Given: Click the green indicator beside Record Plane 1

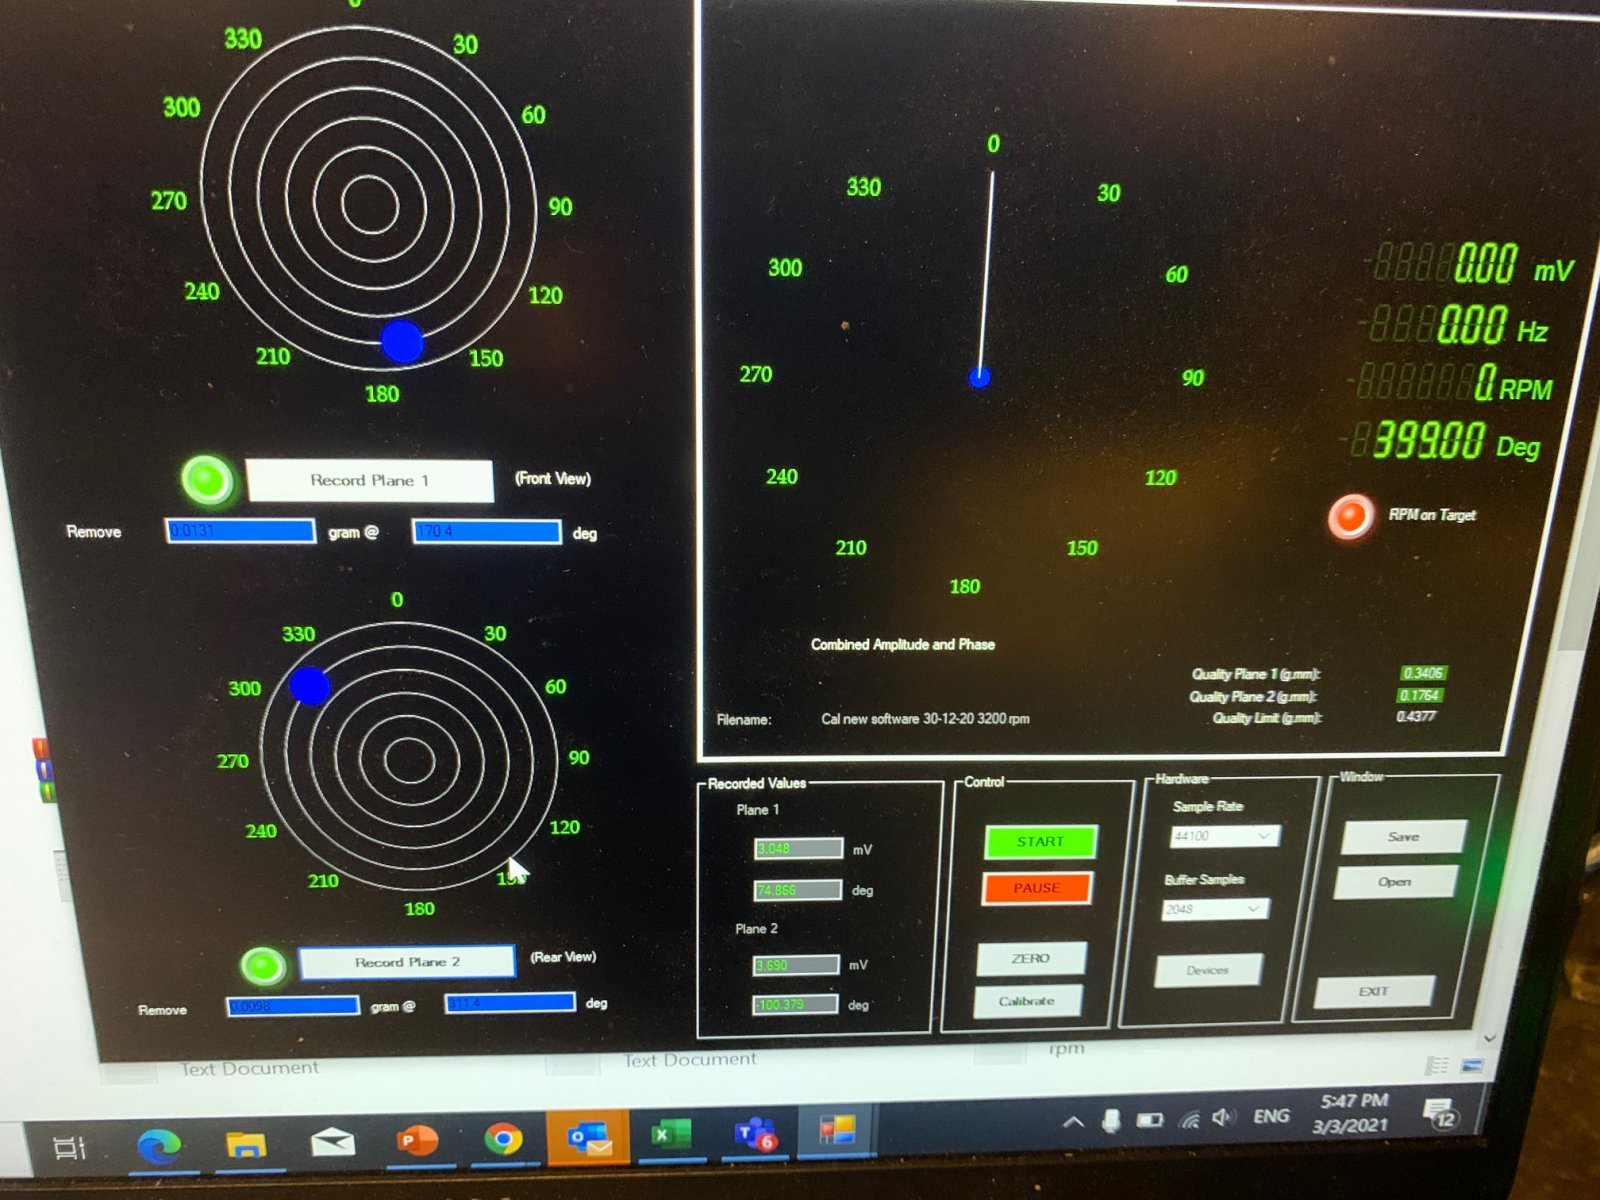Looking at the screenshot, I should click(207, 480).
